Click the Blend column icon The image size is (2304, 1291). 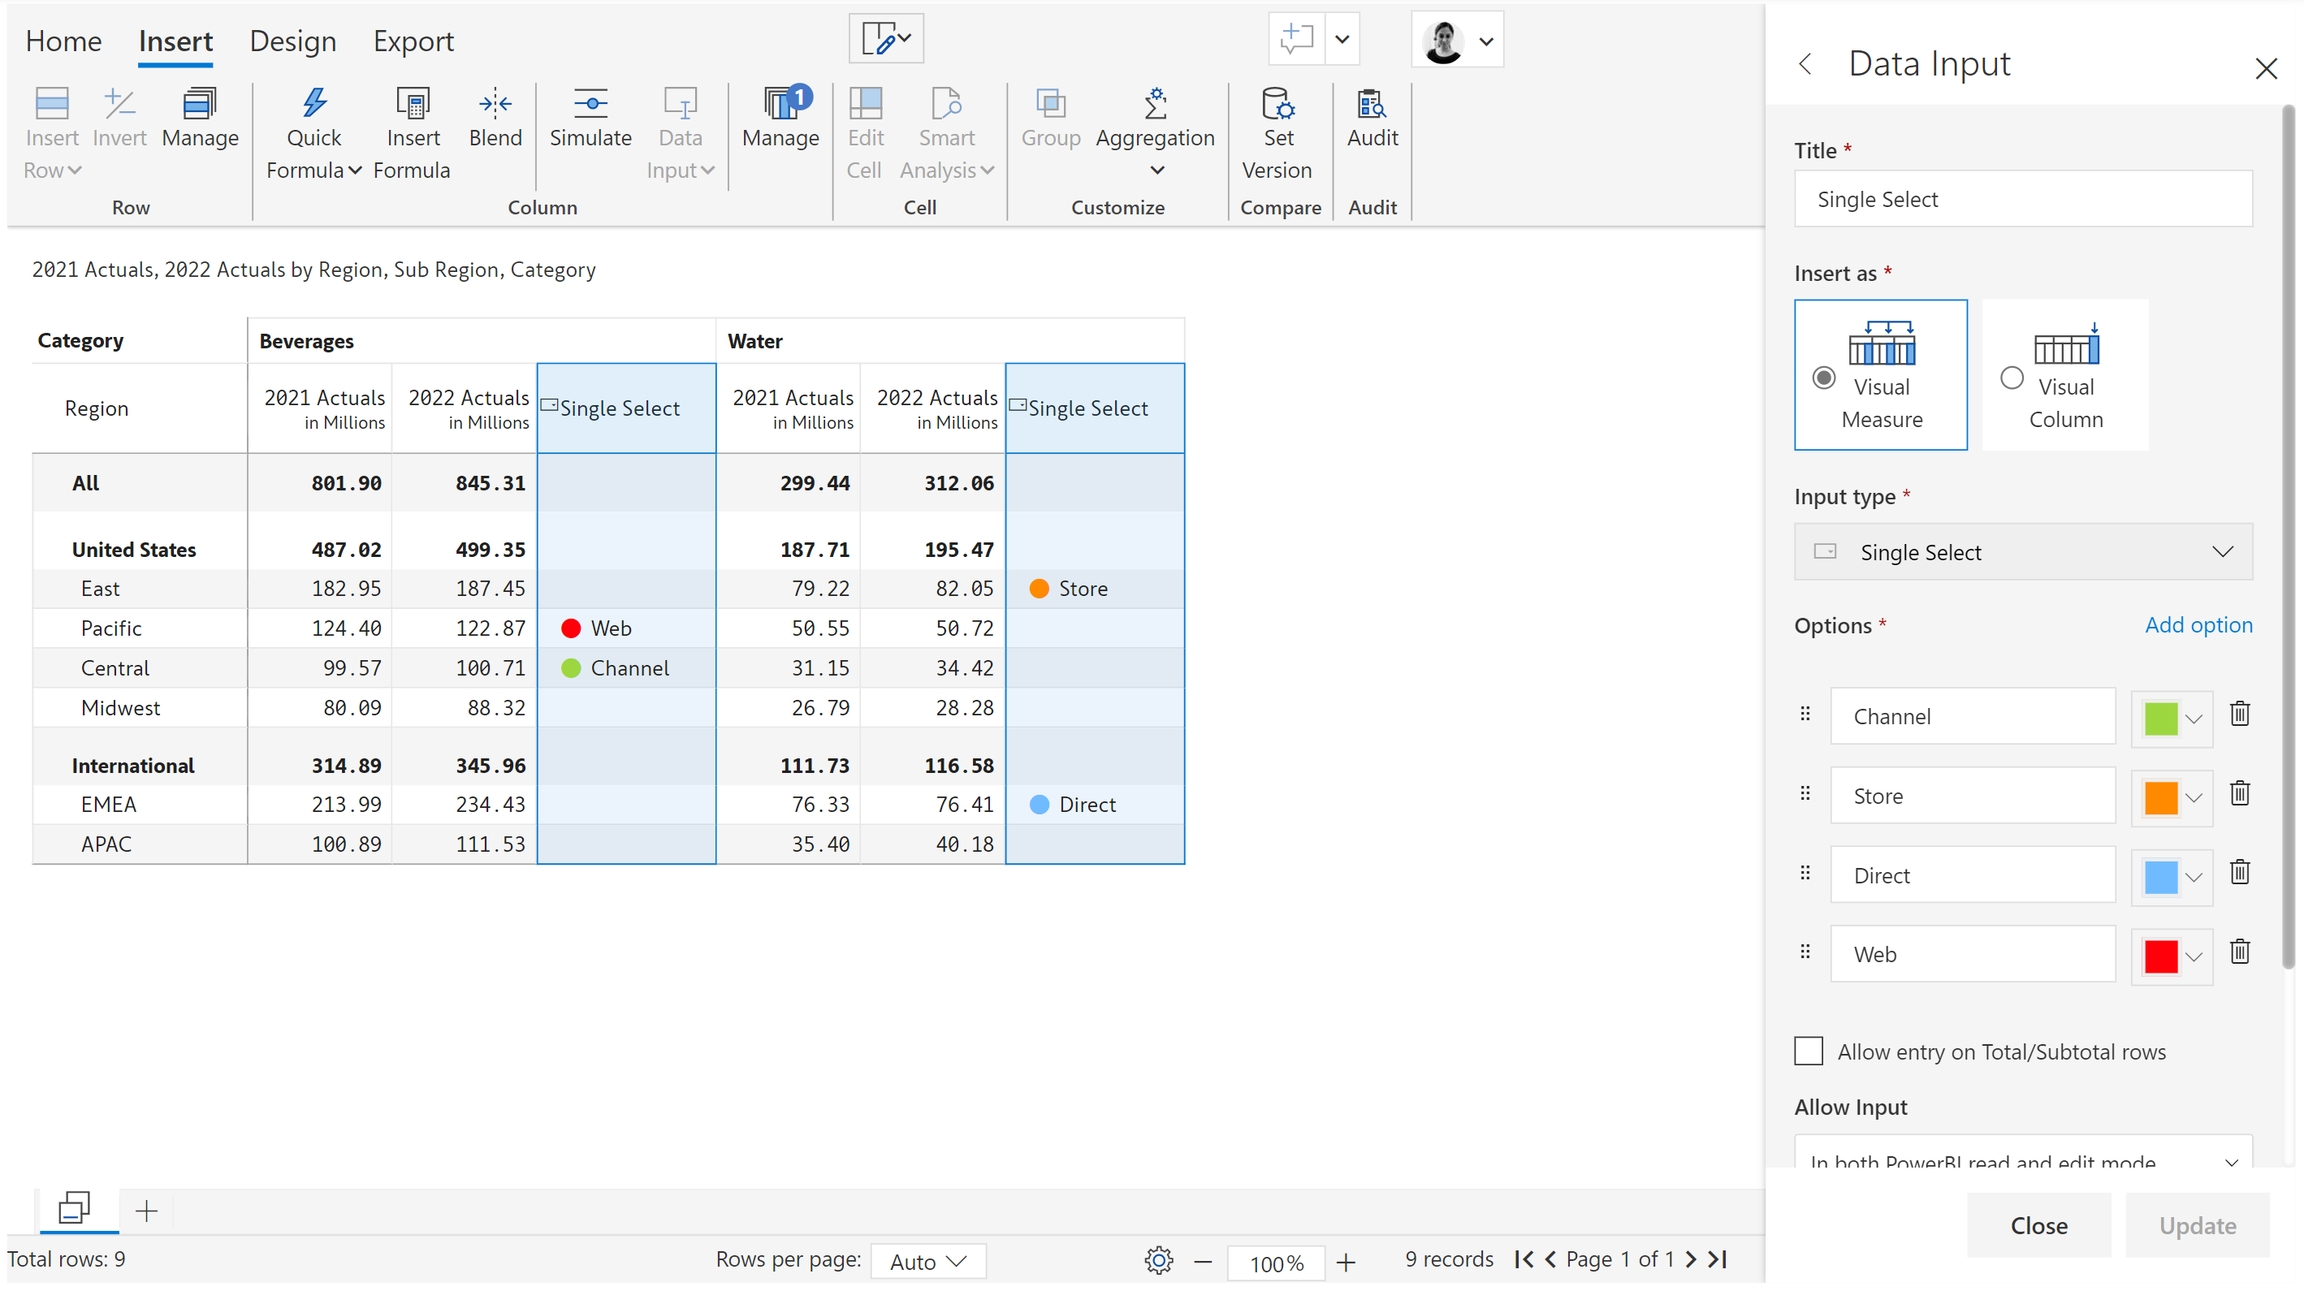click(x=495, y=103)
